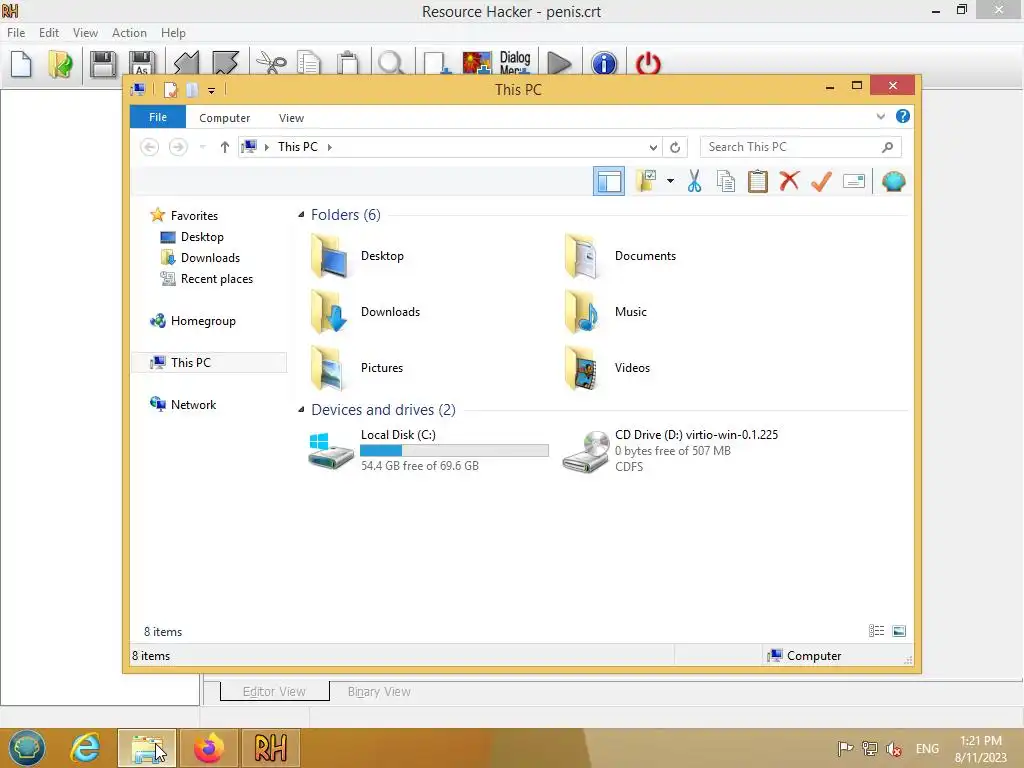Viewport: 1024px width, 768px height.
Task: Select CD Drive (D:) virtio-win
Action: 671,451
